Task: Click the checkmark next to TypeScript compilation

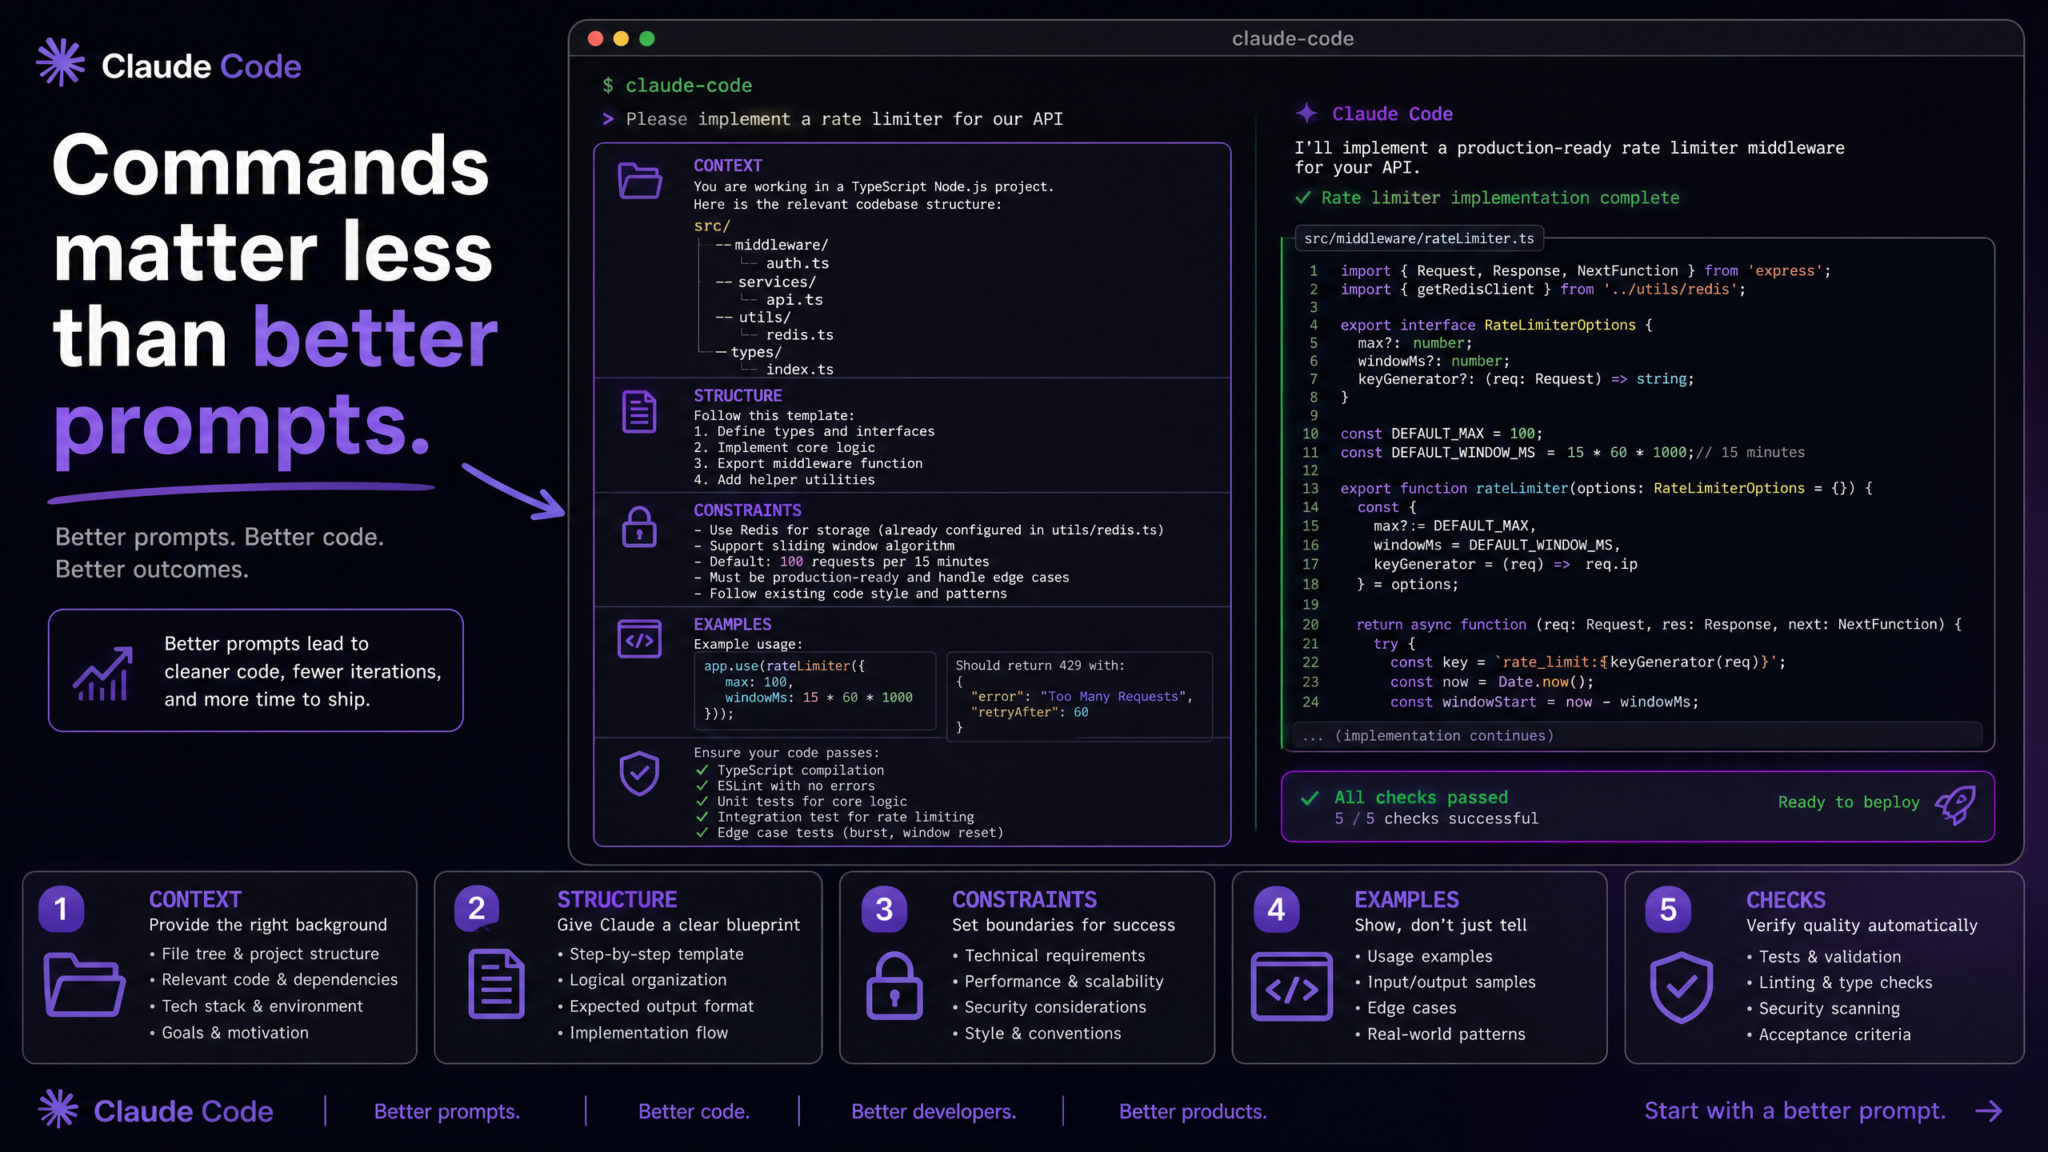Action: point(702,770)
